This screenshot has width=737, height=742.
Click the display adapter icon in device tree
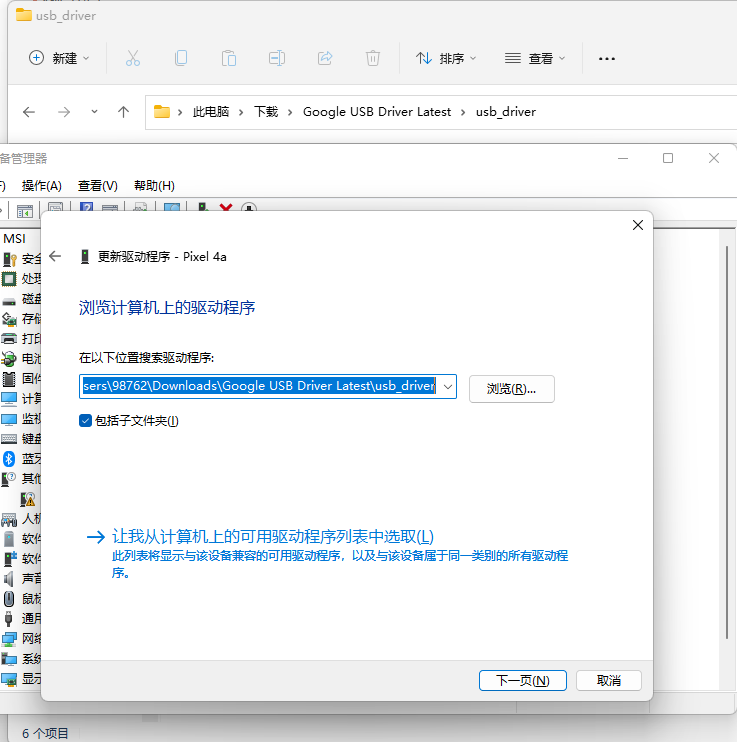[9, 679]
